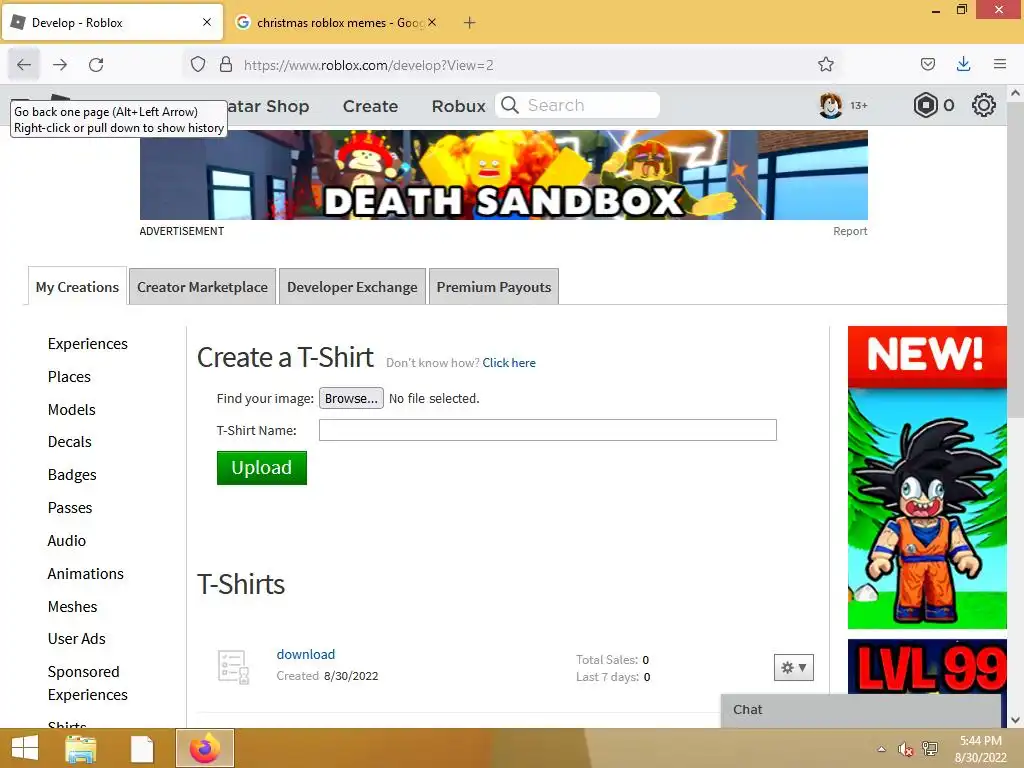The width and height of the screenshot is (1024, 768).
Task: Select Meshes in the sidebar
Action: pyautogui.click(x=72, y=607)
